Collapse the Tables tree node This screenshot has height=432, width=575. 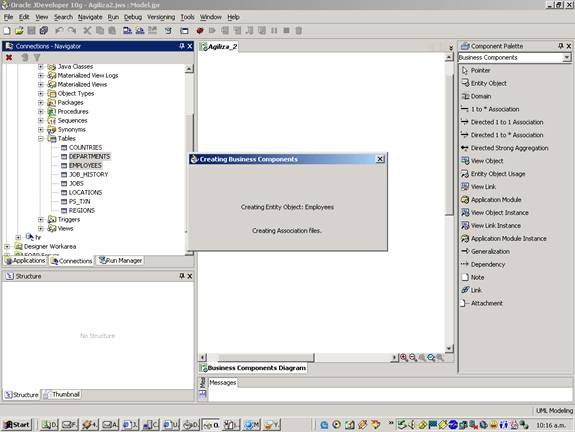click(41, 139)
